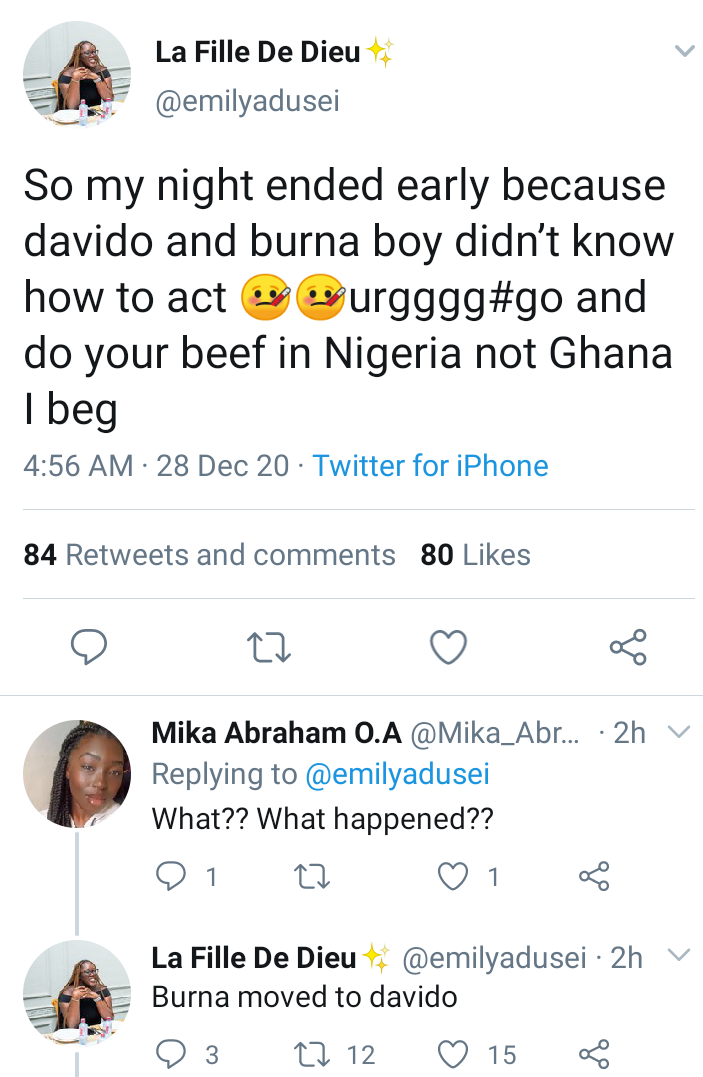Viewport: 703px width, 1077px height.
Task: Expand options chevron on Mika Abraham's reply
Action: point(678,733)
